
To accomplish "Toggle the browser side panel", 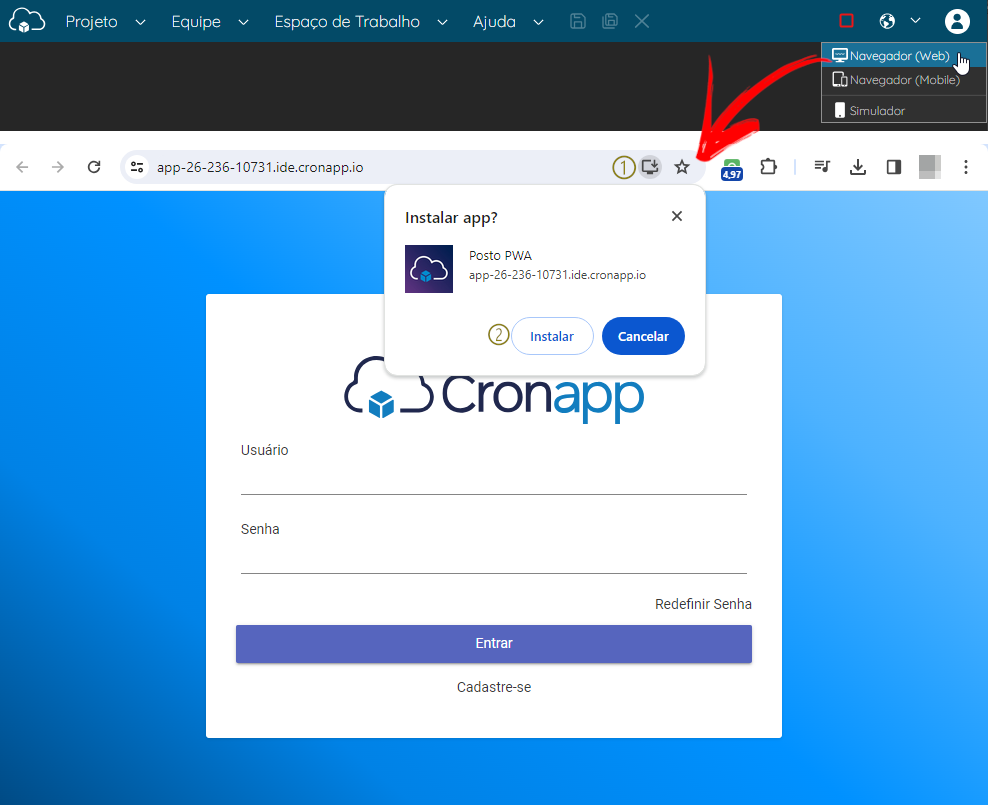I will click(x=893, y=167).
